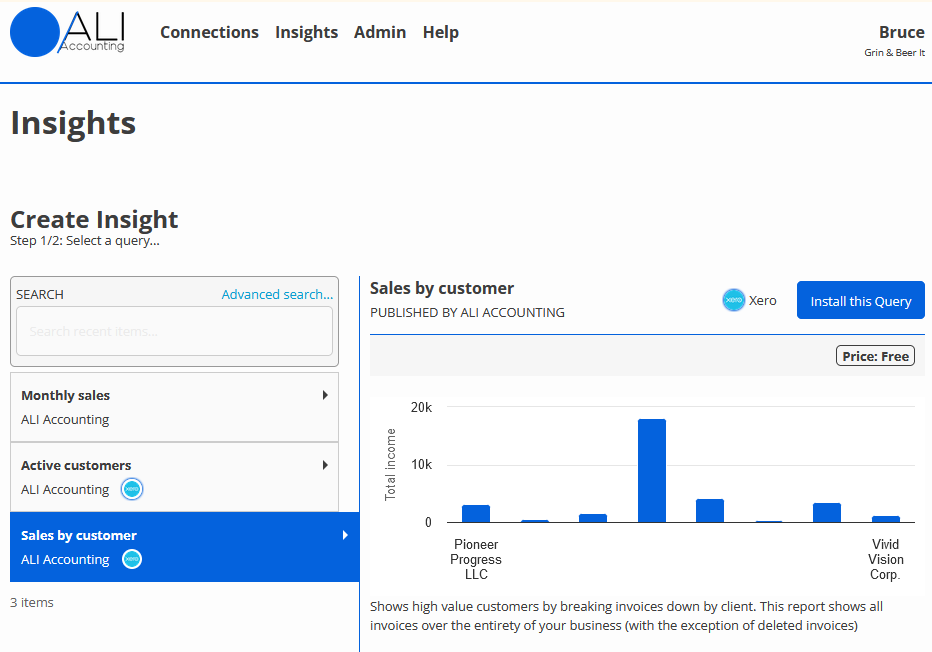The width and height of the screenshot is (932, 652).
Task: Click the Price: Free badge
Action: pos(875,356)
